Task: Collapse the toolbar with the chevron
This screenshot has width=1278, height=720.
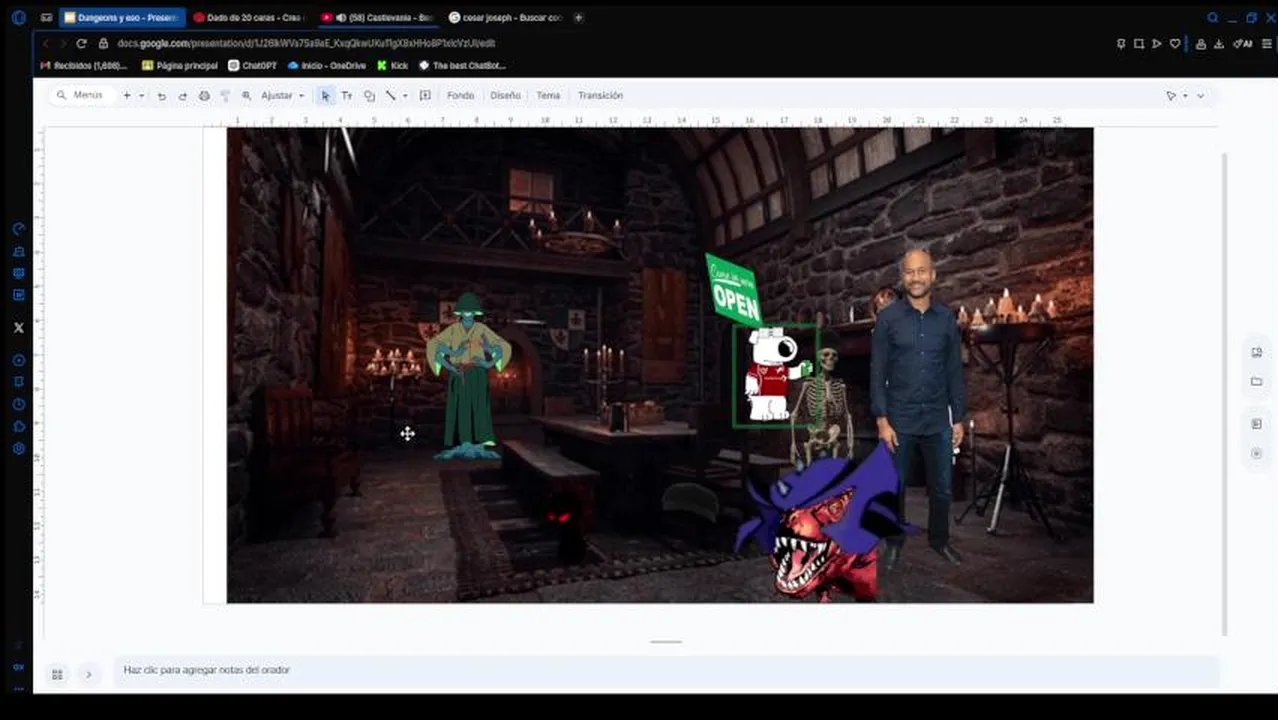Action: click(1201, 96)
